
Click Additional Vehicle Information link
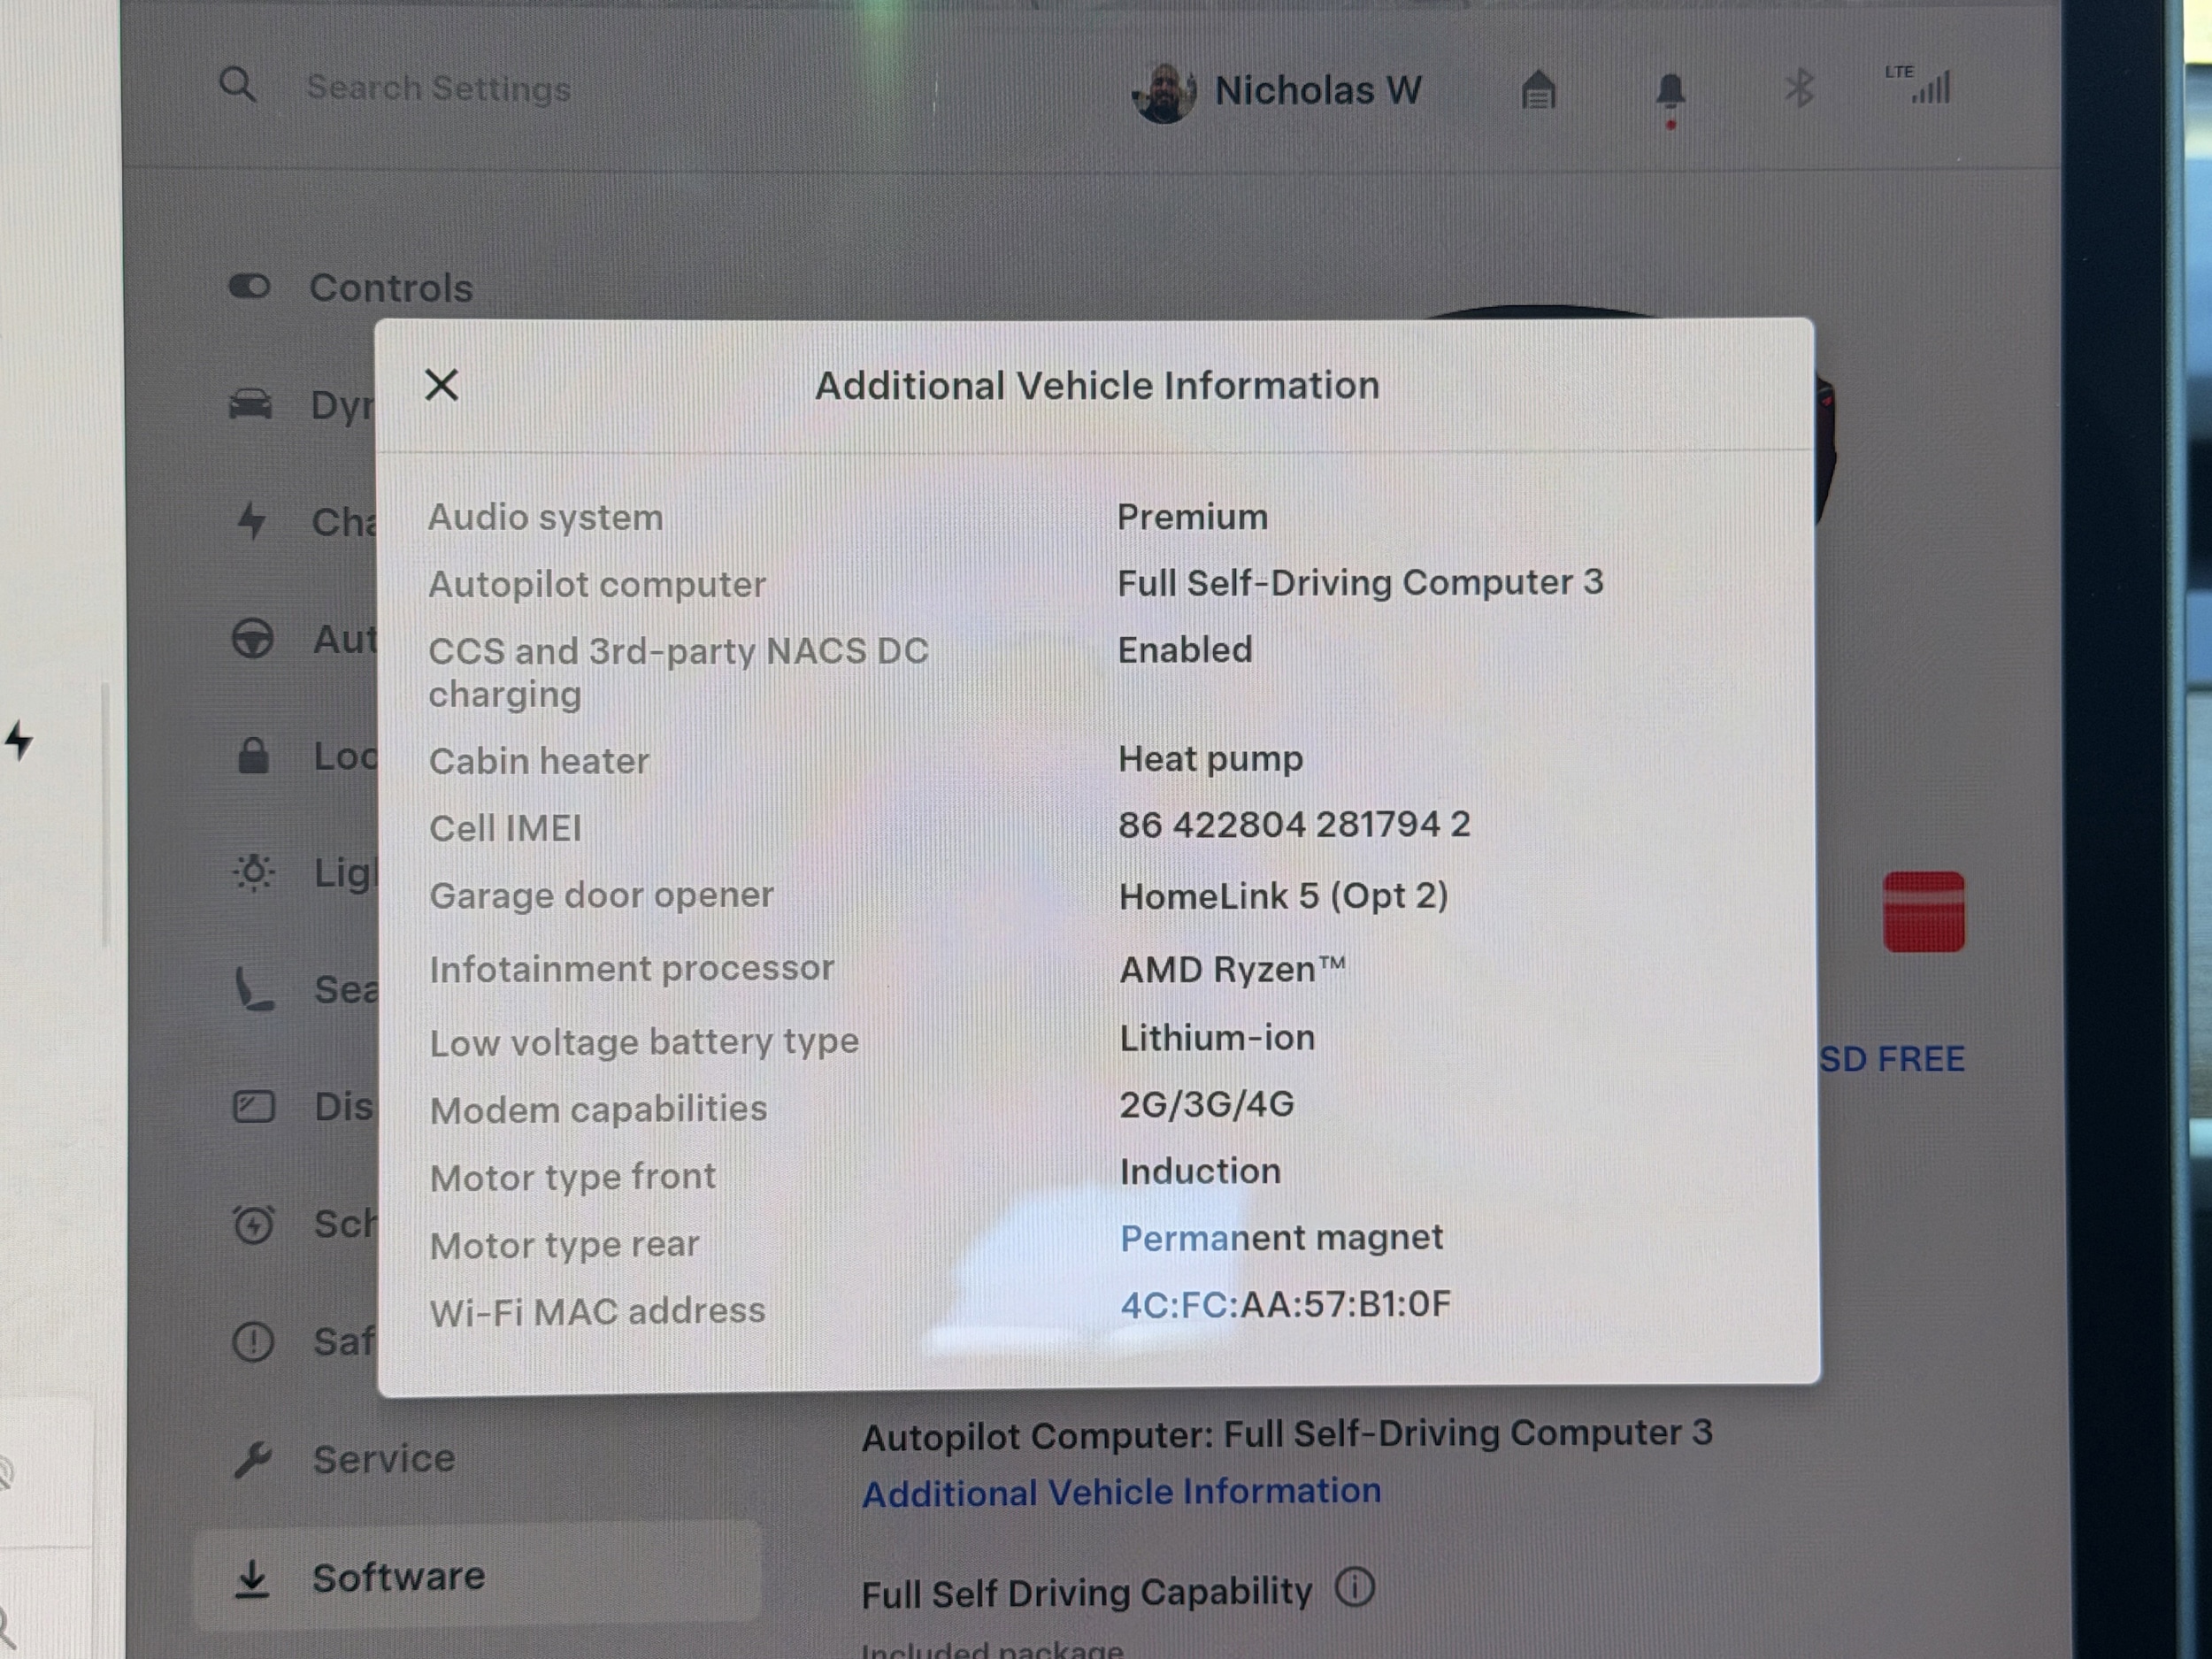point(1121,1492)
